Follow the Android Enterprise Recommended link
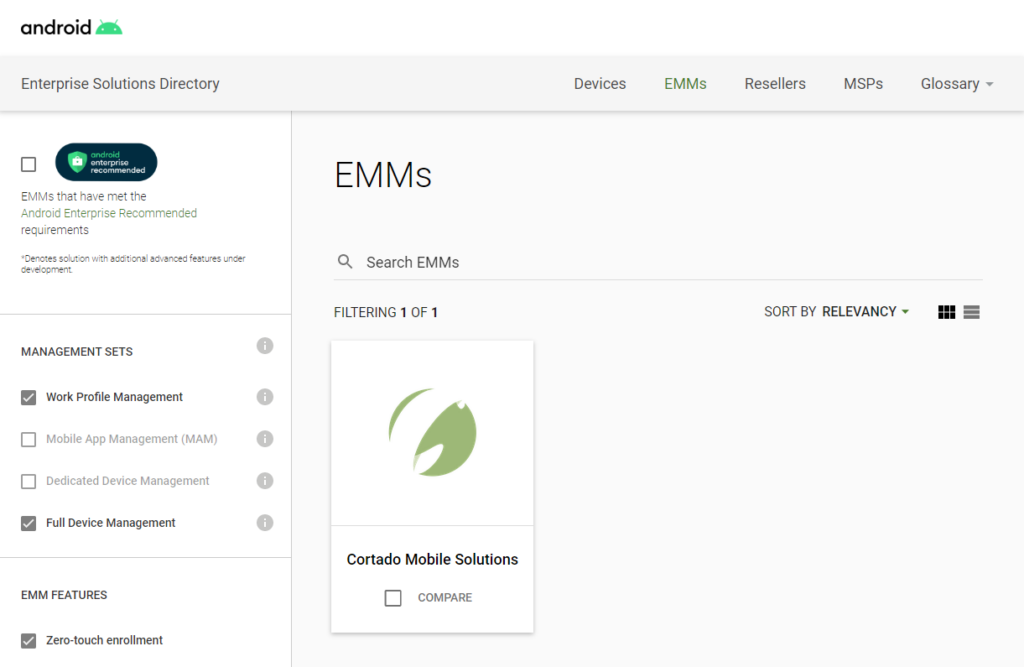Image resolution: width=1024 pixels, height=667 pixels. 108,213
